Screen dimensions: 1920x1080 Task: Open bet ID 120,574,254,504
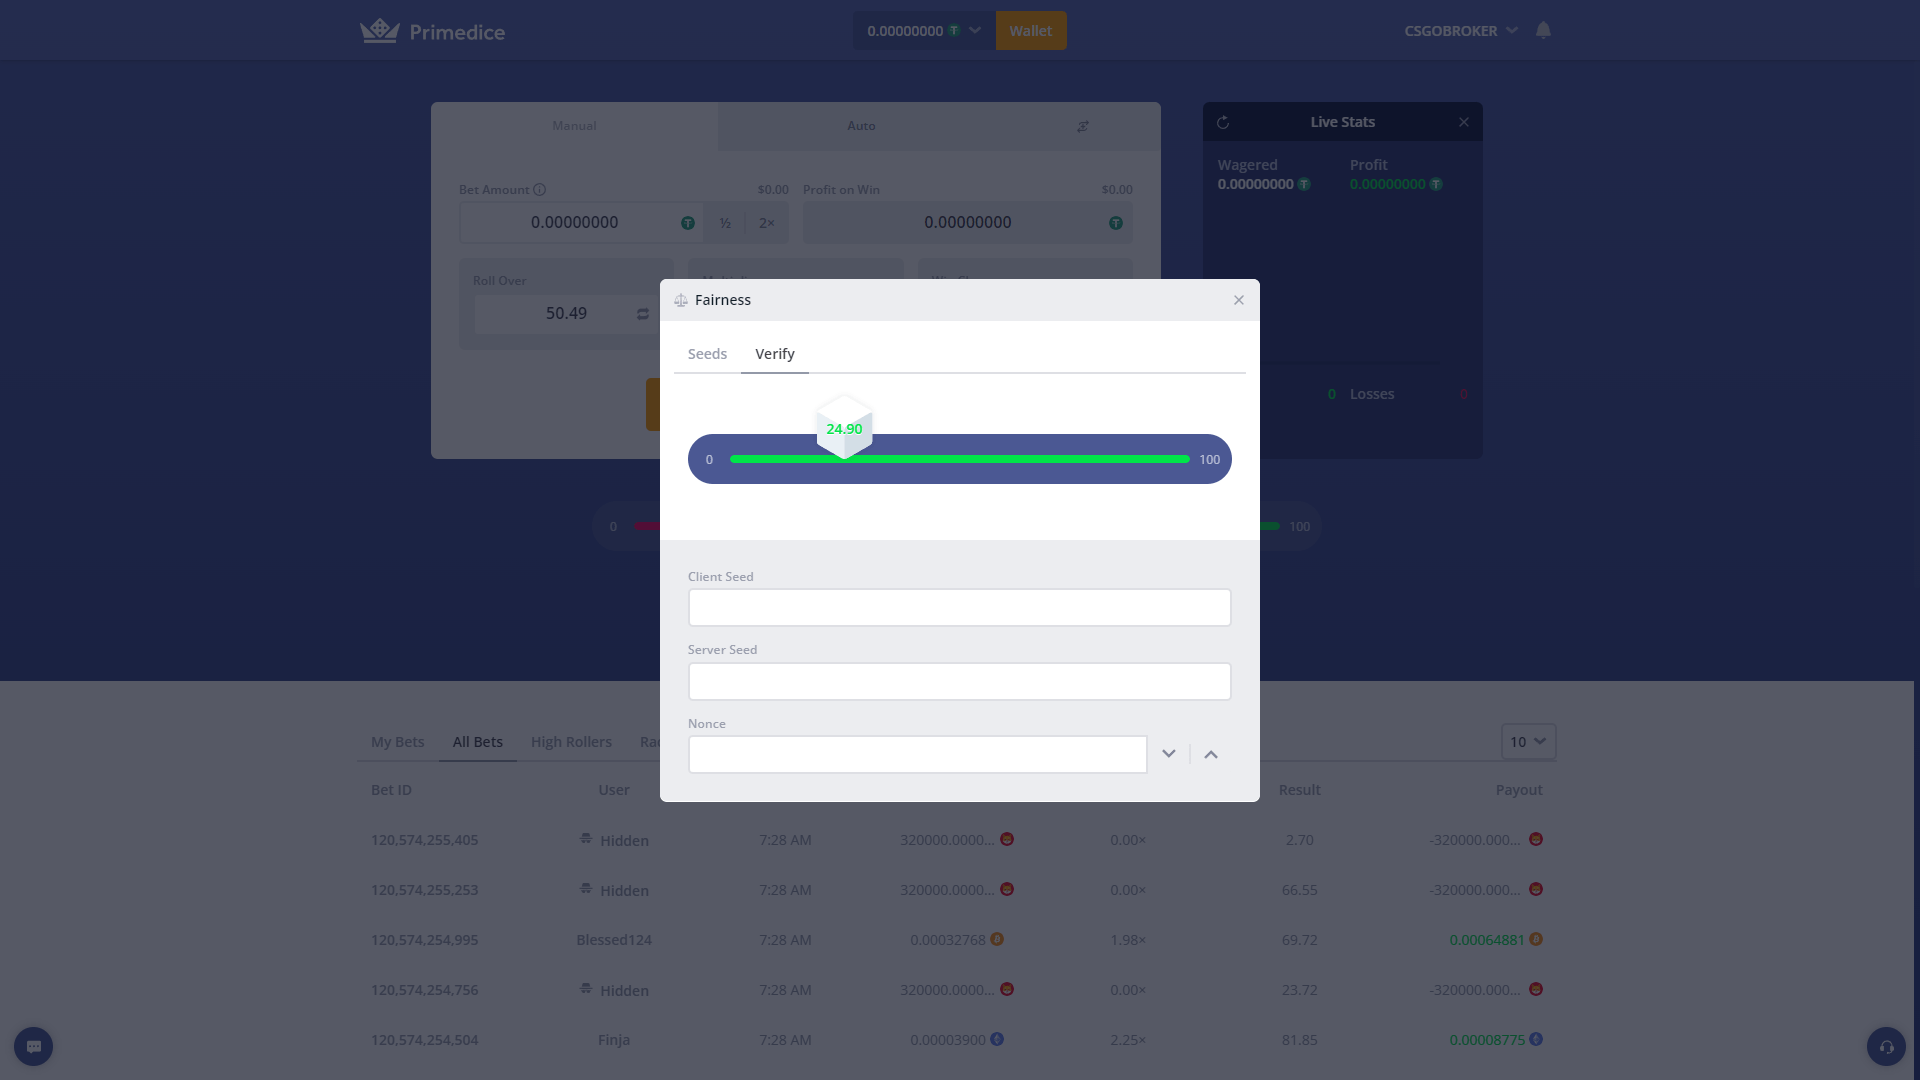click(425, 1040)
